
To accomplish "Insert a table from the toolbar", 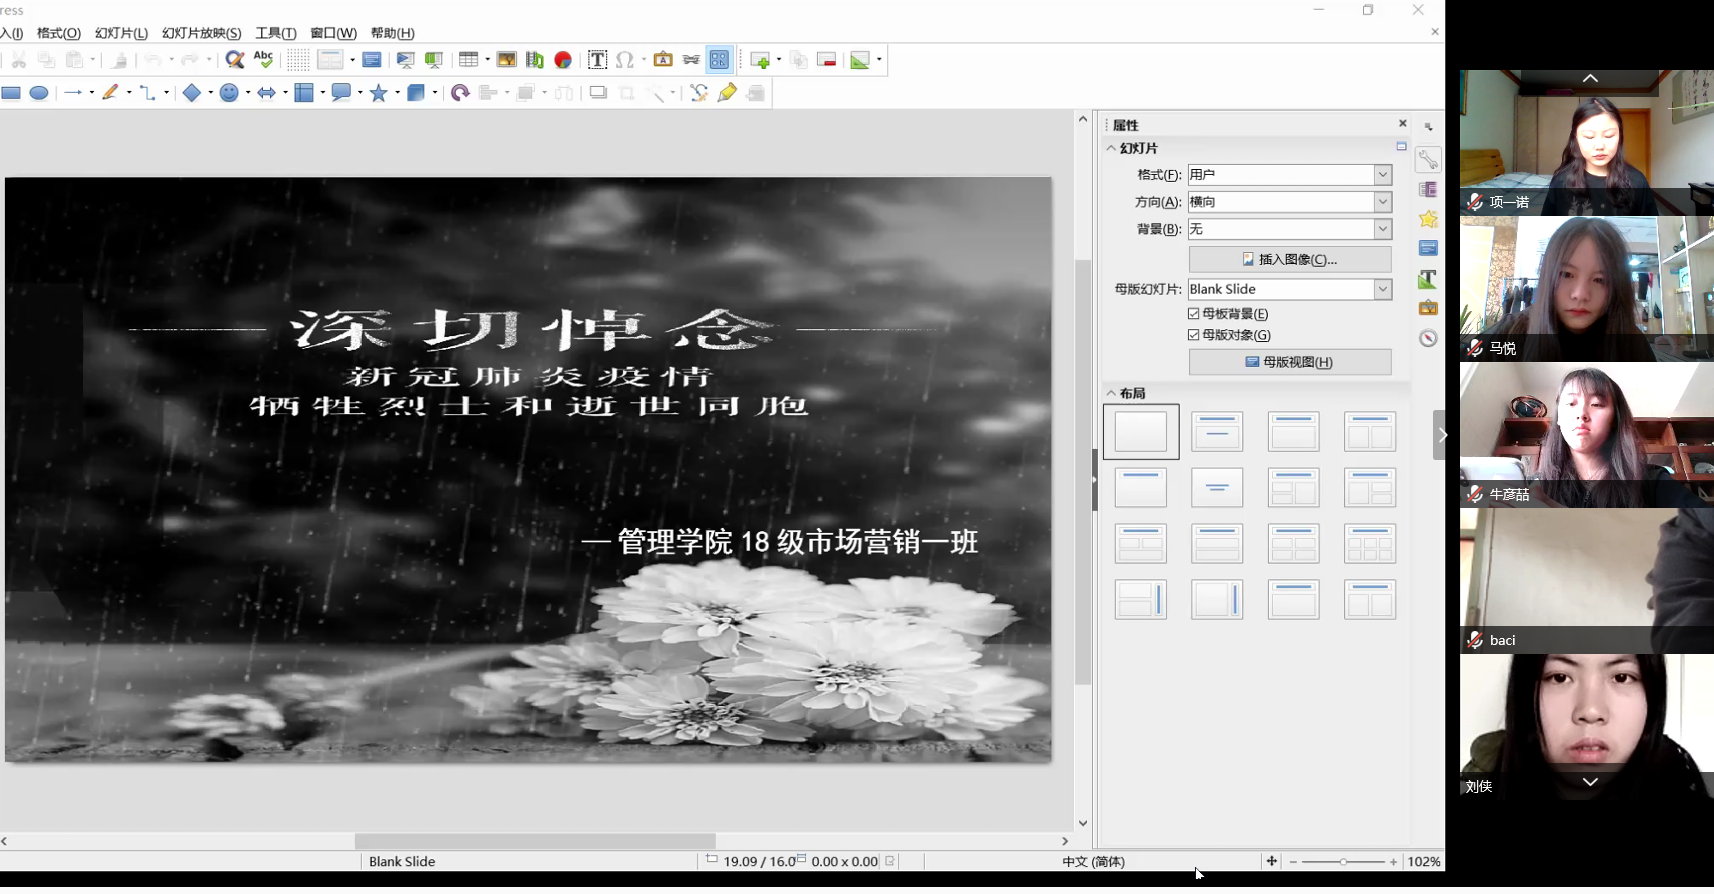I will point(468,60).
